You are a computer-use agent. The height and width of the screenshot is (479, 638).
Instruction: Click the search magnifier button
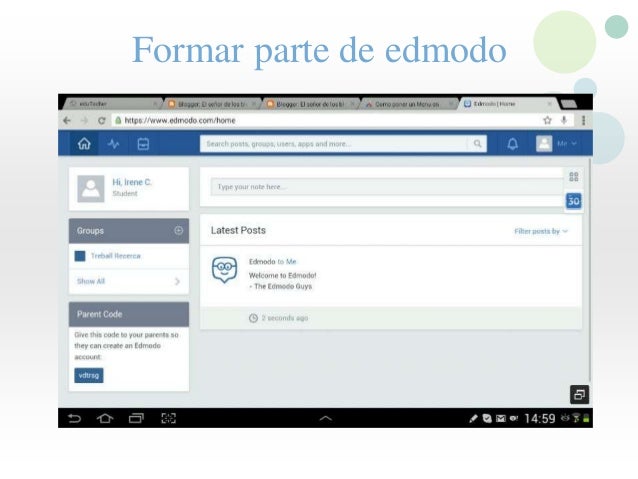coord(477,144)
